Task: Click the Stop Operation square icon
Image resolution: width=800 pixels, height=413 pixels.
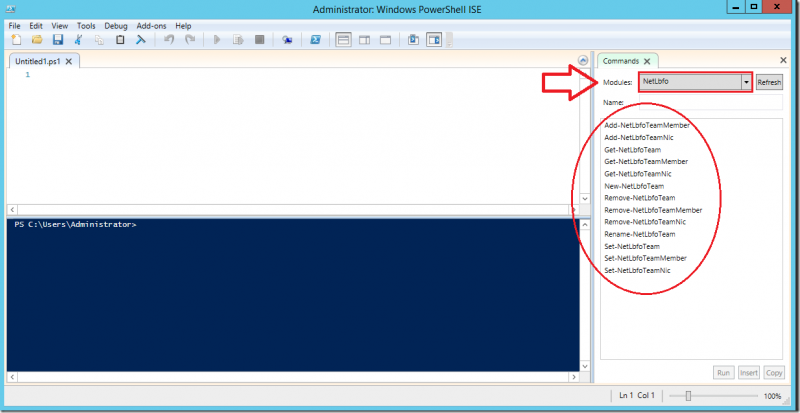Action: [x=259, y=39]
